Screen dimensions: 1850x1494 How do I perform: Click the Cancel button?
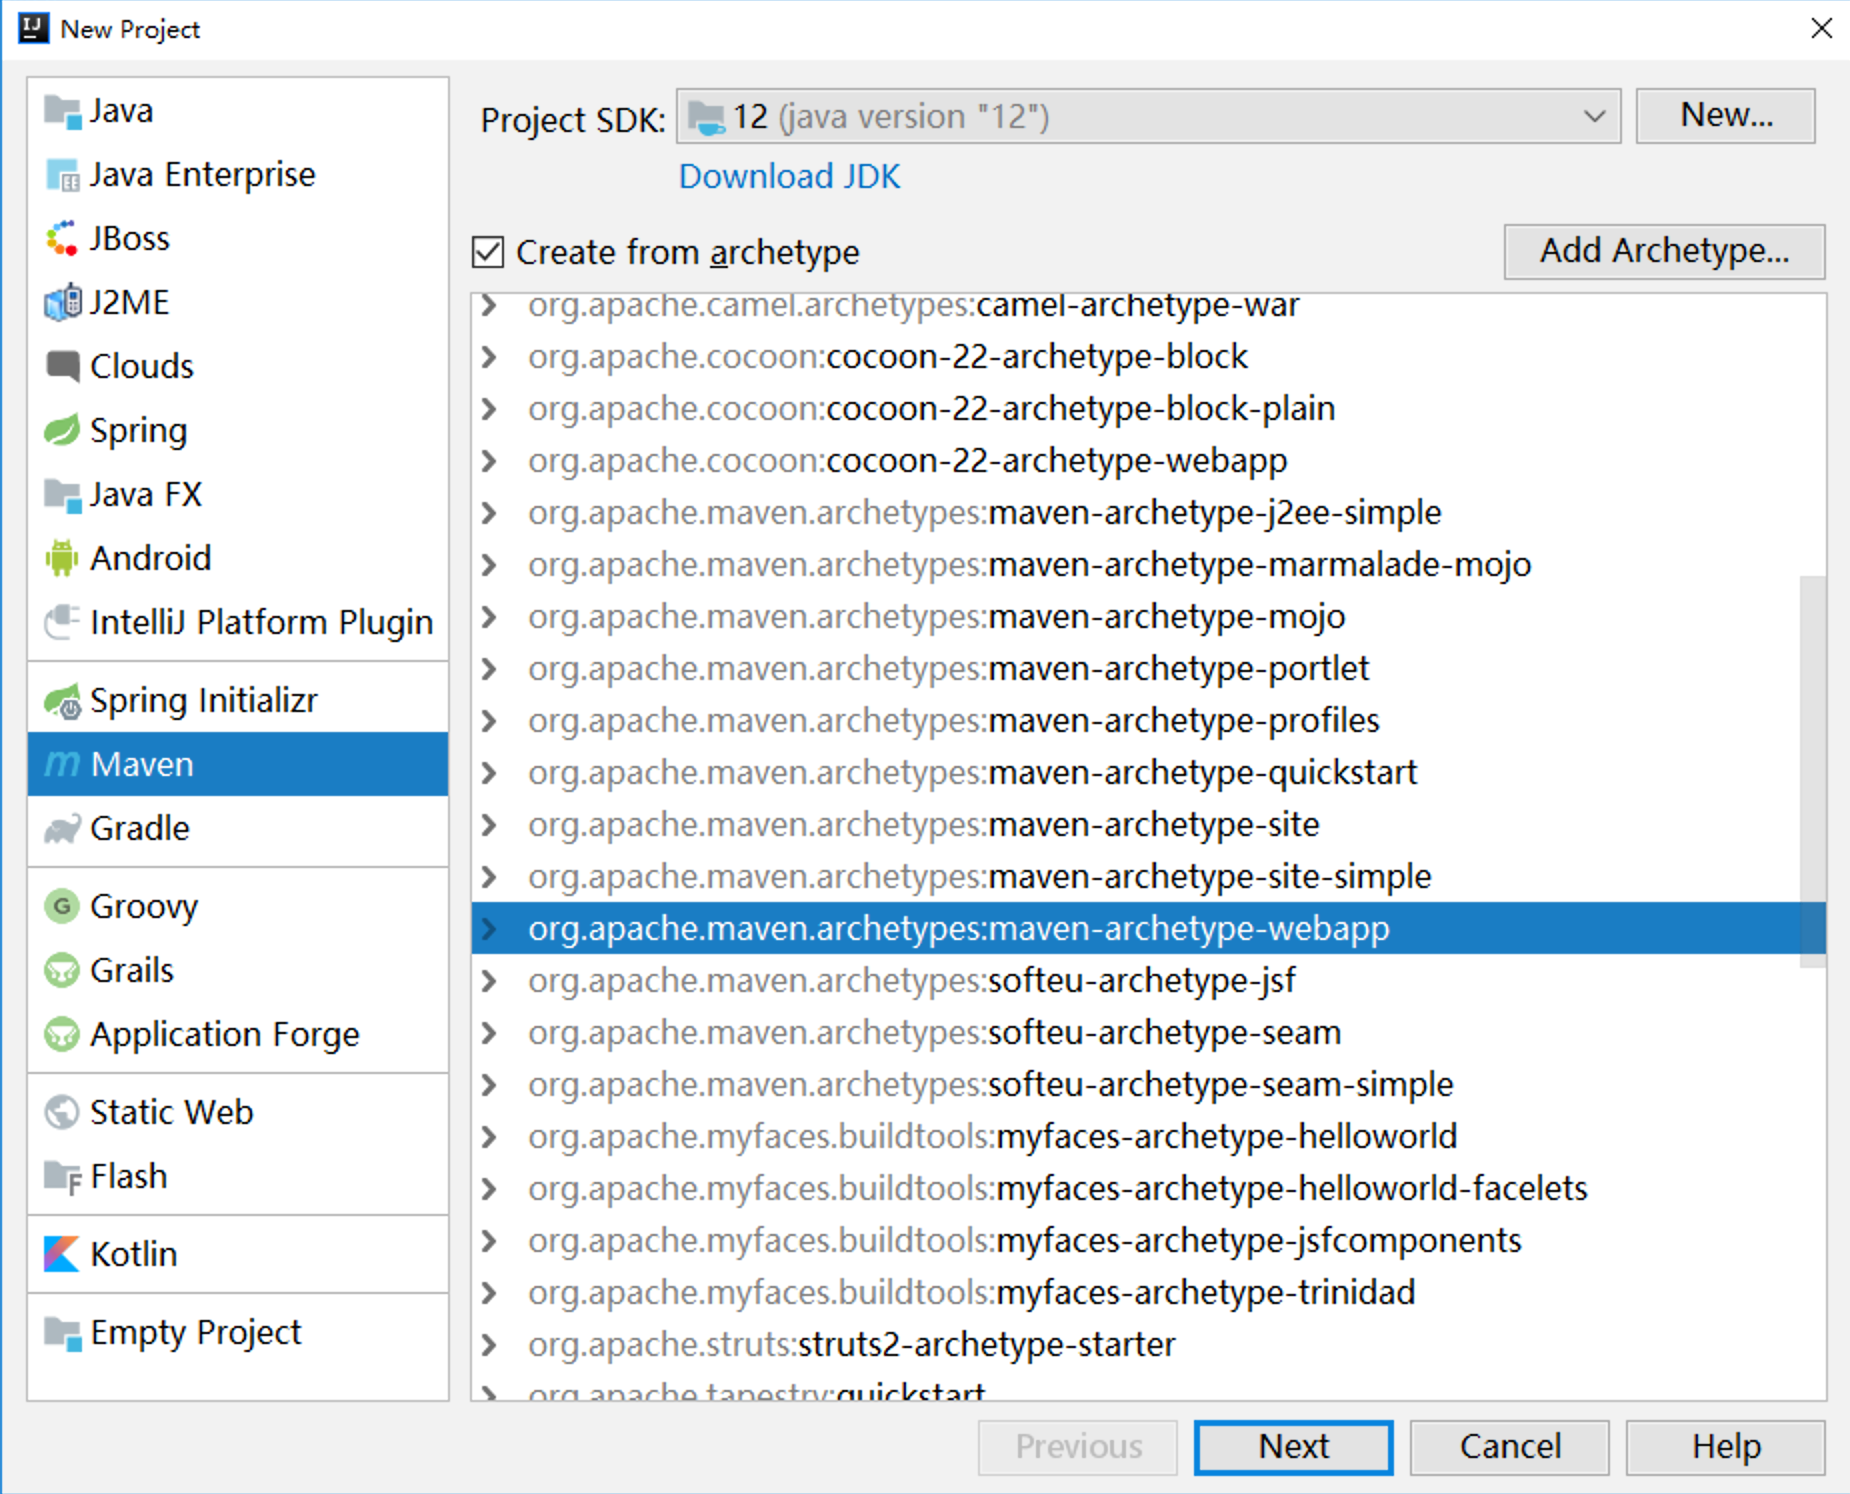[x=1510, y=1447]
